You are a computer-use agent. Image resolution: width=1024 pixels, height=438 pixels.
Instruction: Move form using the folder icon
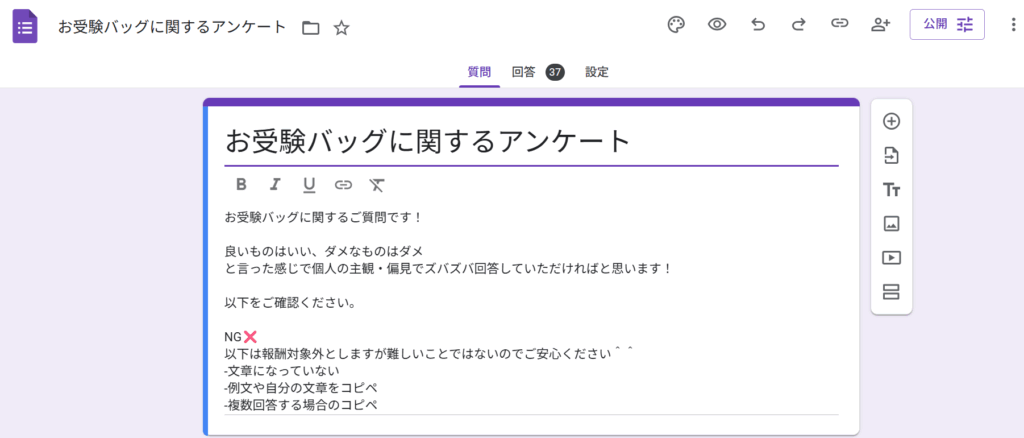311,28
